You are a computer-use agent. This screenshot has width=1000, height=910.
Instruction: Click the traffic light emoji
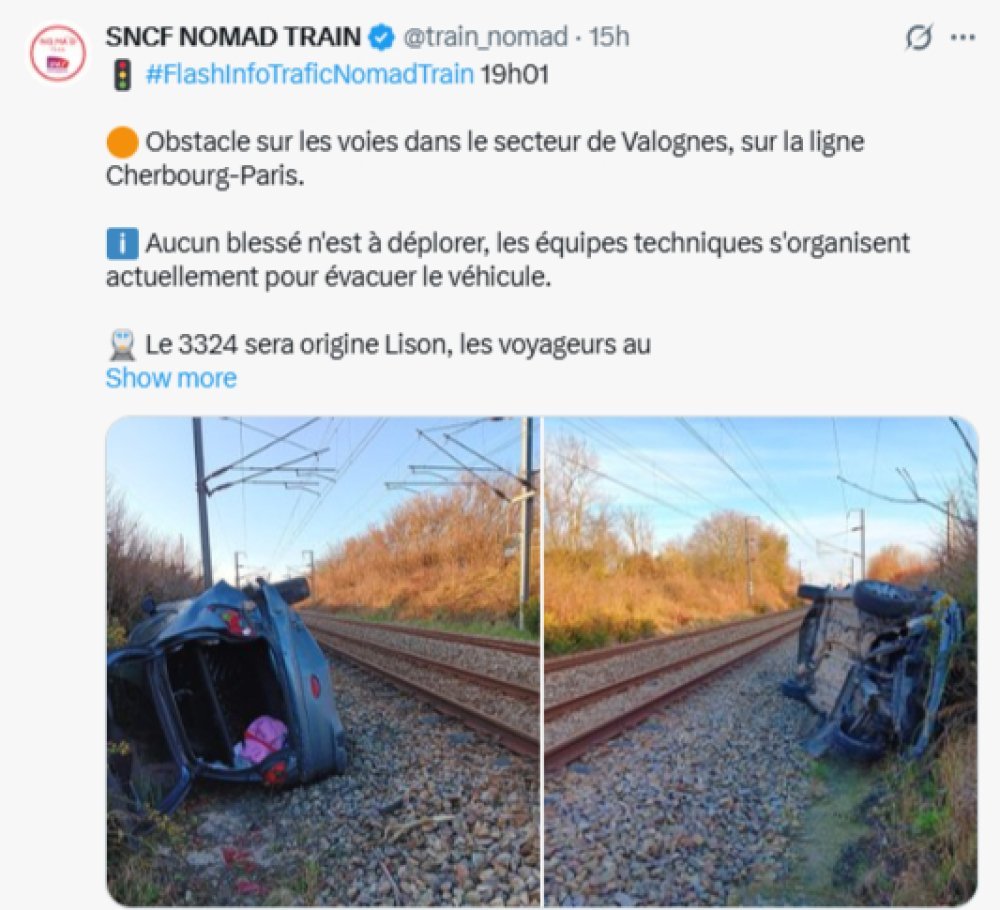(x=122, y=75)
